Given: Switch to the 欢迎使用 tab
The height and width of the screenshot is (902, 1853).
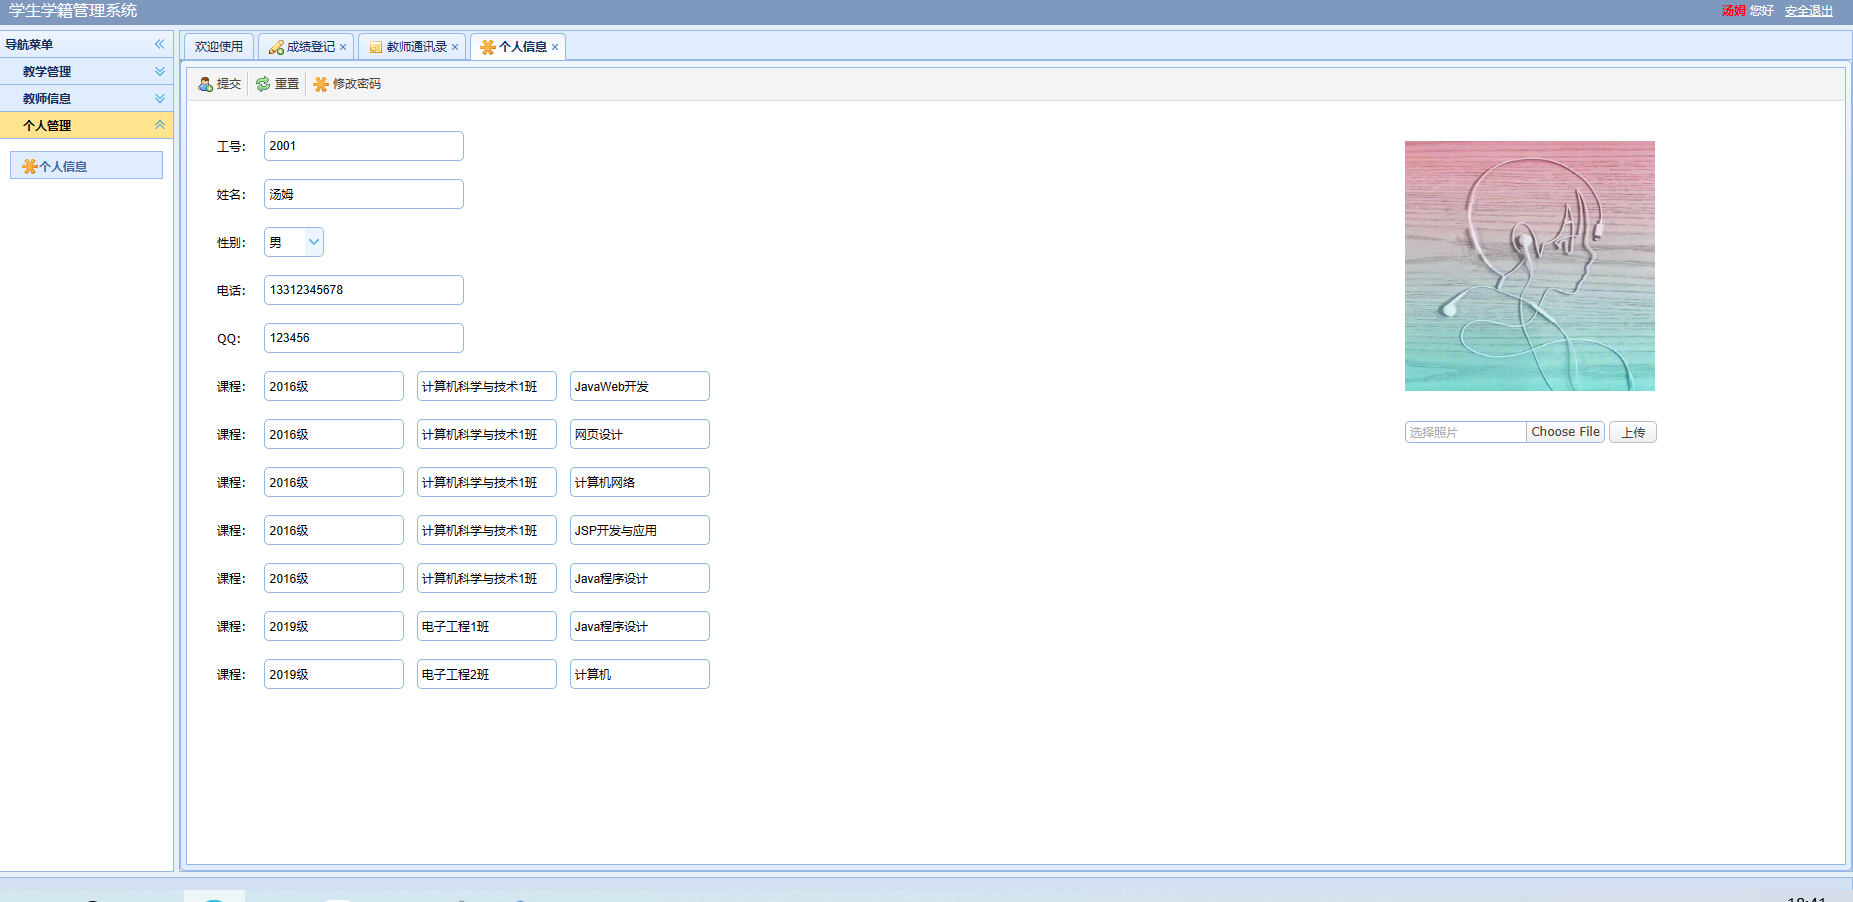Looking at the screenshot, I should coord(218,47).
